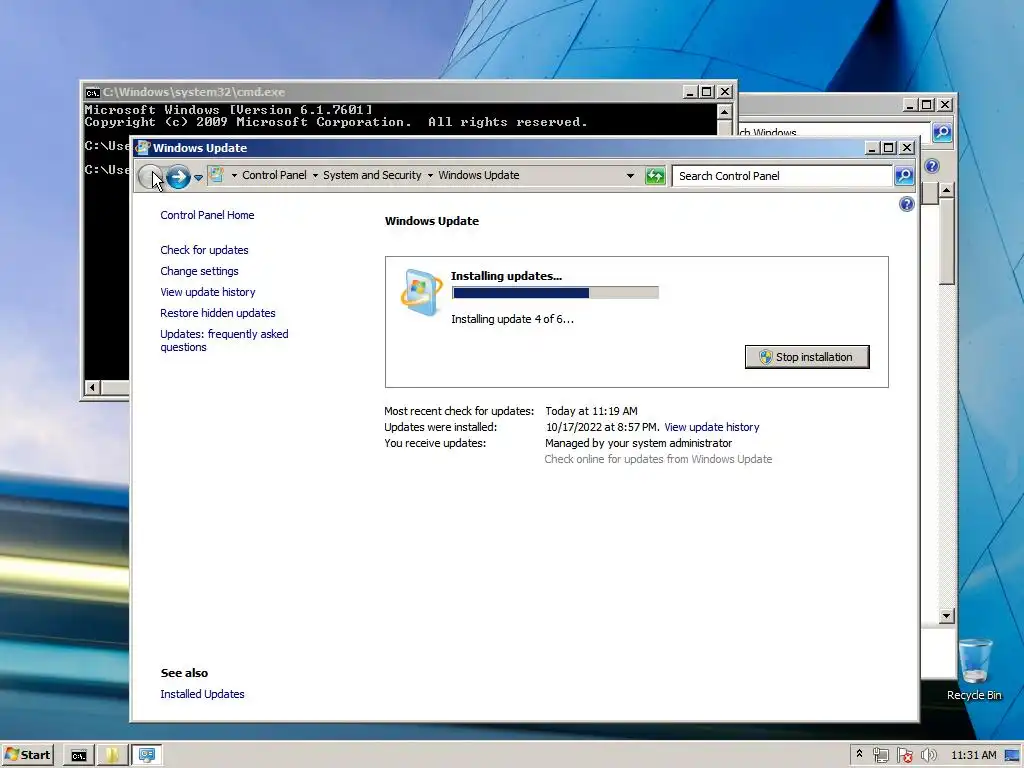Select the System and Security breadcrumb

(372, 175)
